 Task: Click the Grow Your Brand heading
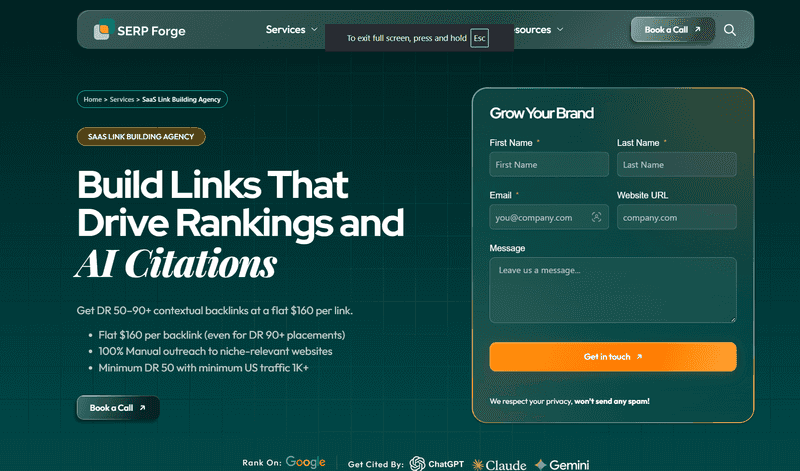coord(541,113)
